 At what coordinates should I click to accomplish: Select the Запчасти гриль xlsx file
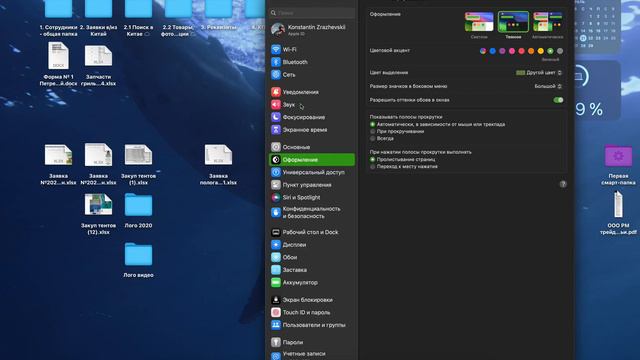pos(98,65)
